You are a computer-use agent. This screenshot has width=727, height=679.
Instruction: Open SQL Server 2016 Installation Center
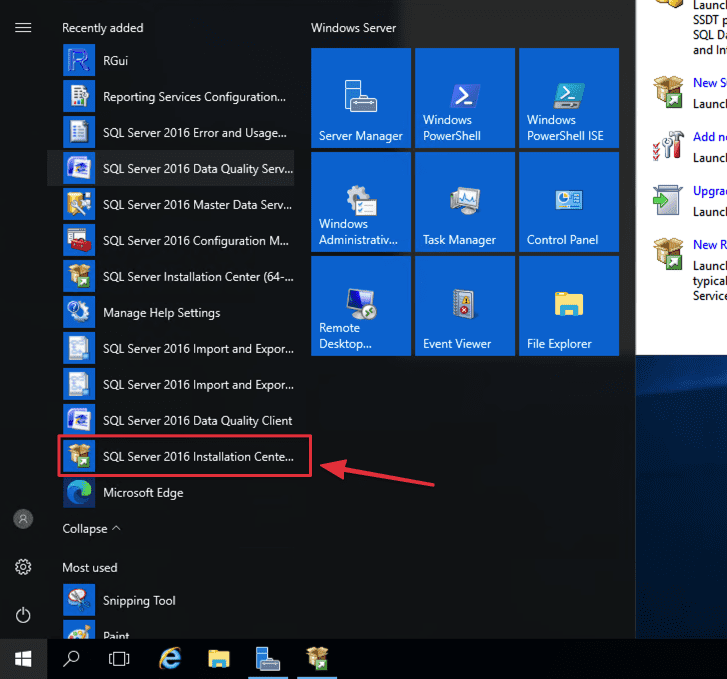click(185, 457)
